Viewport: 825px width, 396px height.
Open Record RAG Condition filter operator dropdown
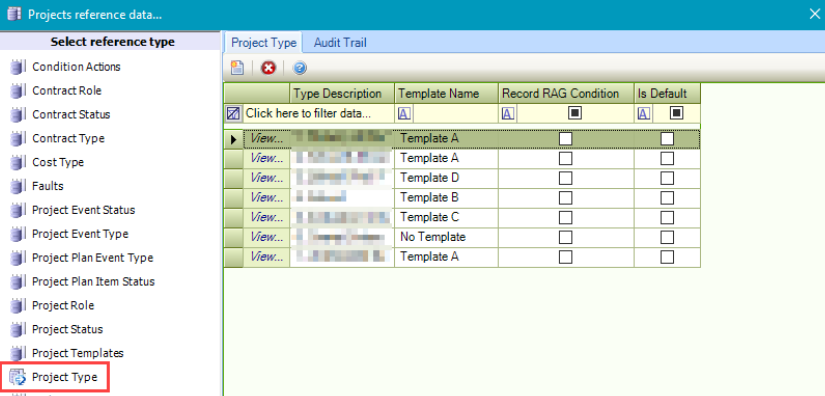508,113
